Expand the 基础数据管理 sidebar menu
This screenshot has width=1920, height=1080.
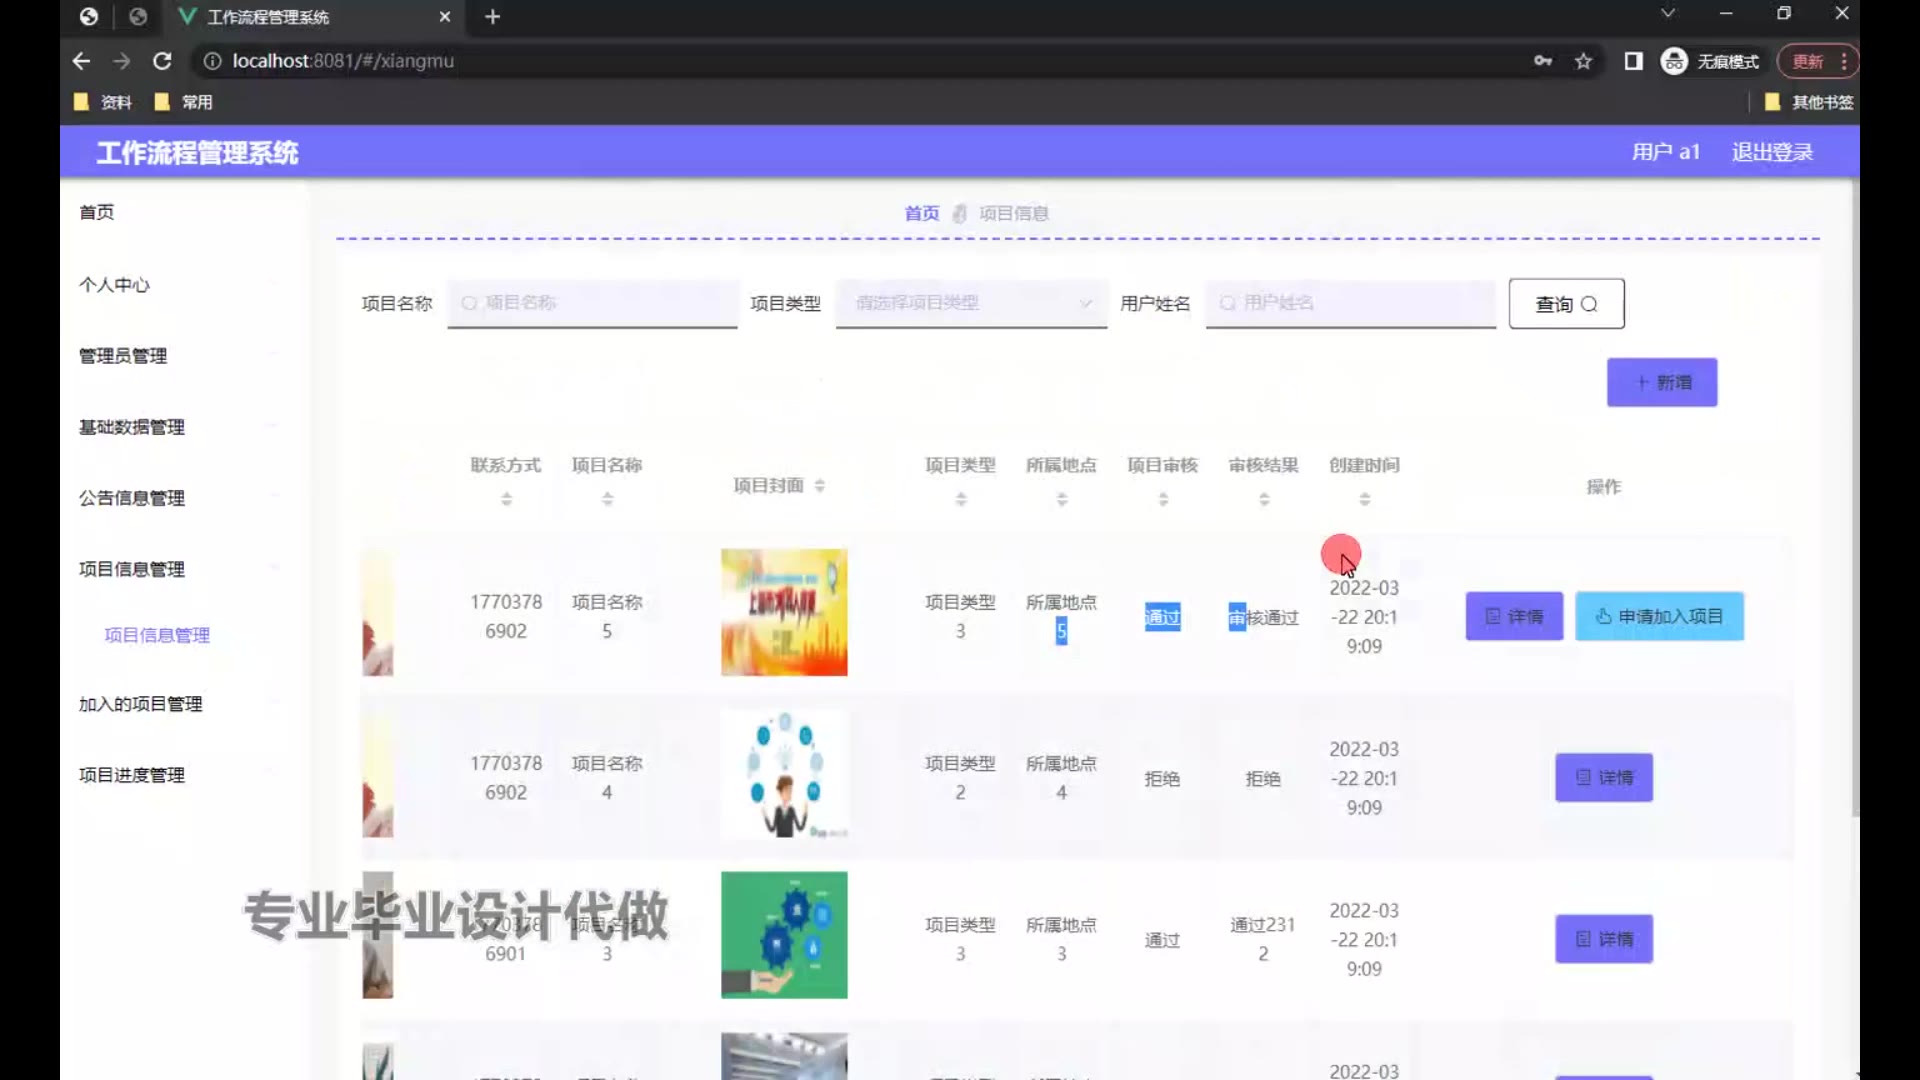click(x=132, y=427)
